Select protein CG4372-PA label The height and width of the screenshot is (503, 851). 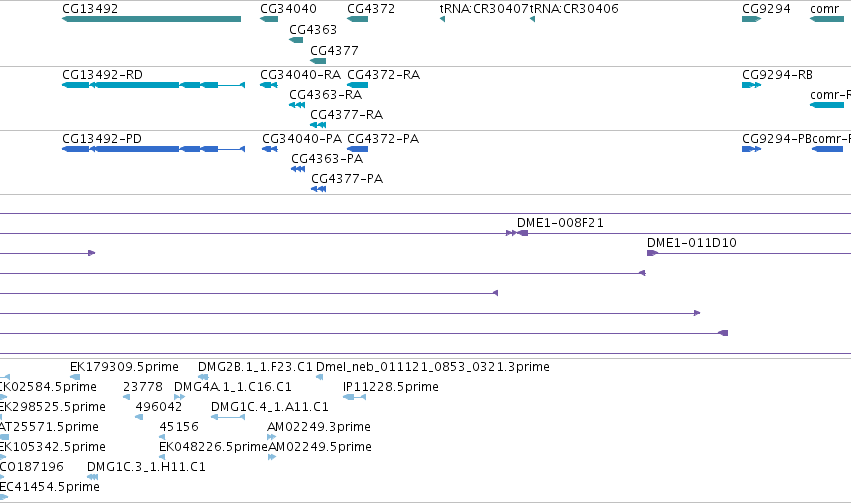coord(383,138)
